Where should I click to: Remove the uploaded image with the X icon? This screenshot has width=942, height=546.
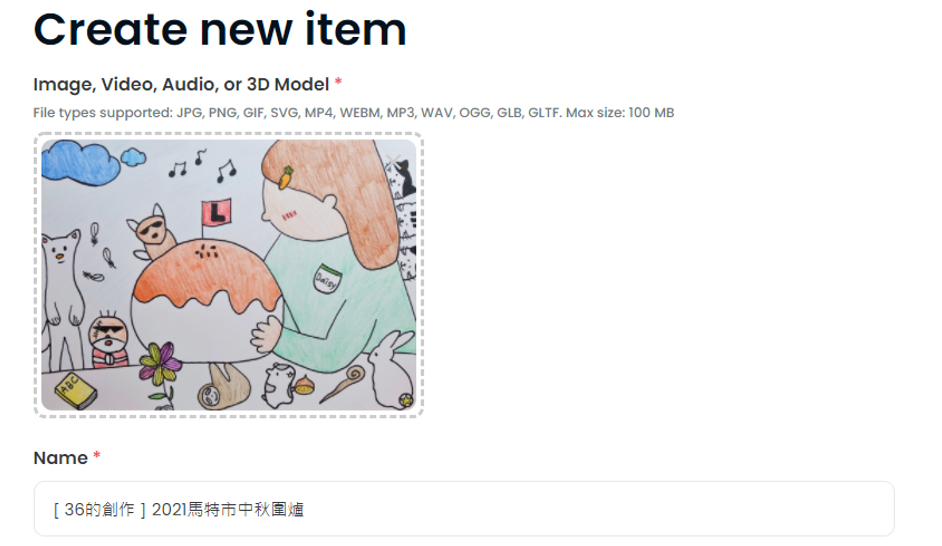coord(394,161)
